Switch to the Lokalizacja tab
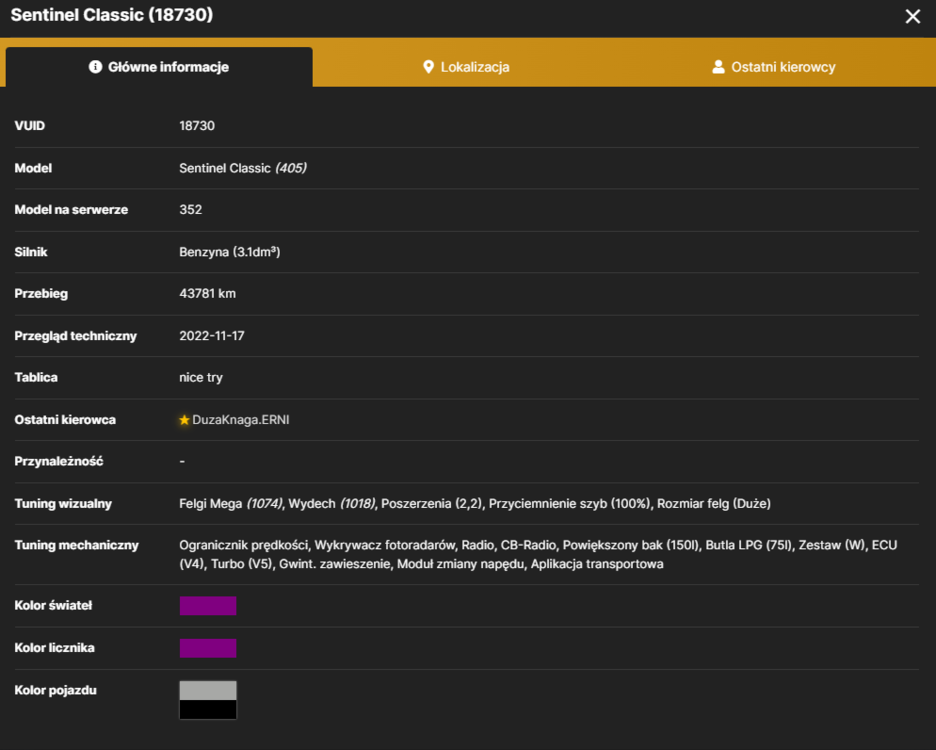This screenshot has width=936, height=750. pyautogui.click(x=466, y=67)
